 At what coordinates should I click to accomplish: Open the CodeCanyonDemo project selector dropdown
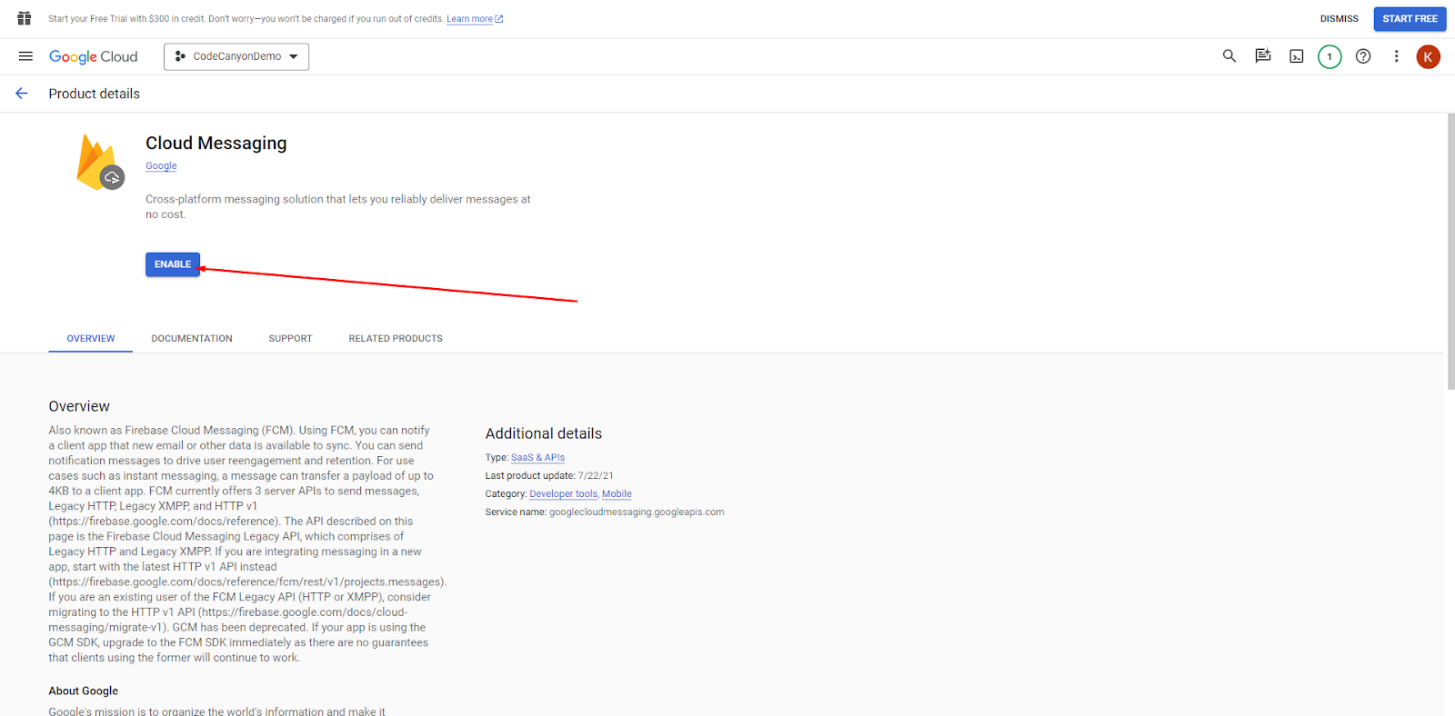click(236, 57)
